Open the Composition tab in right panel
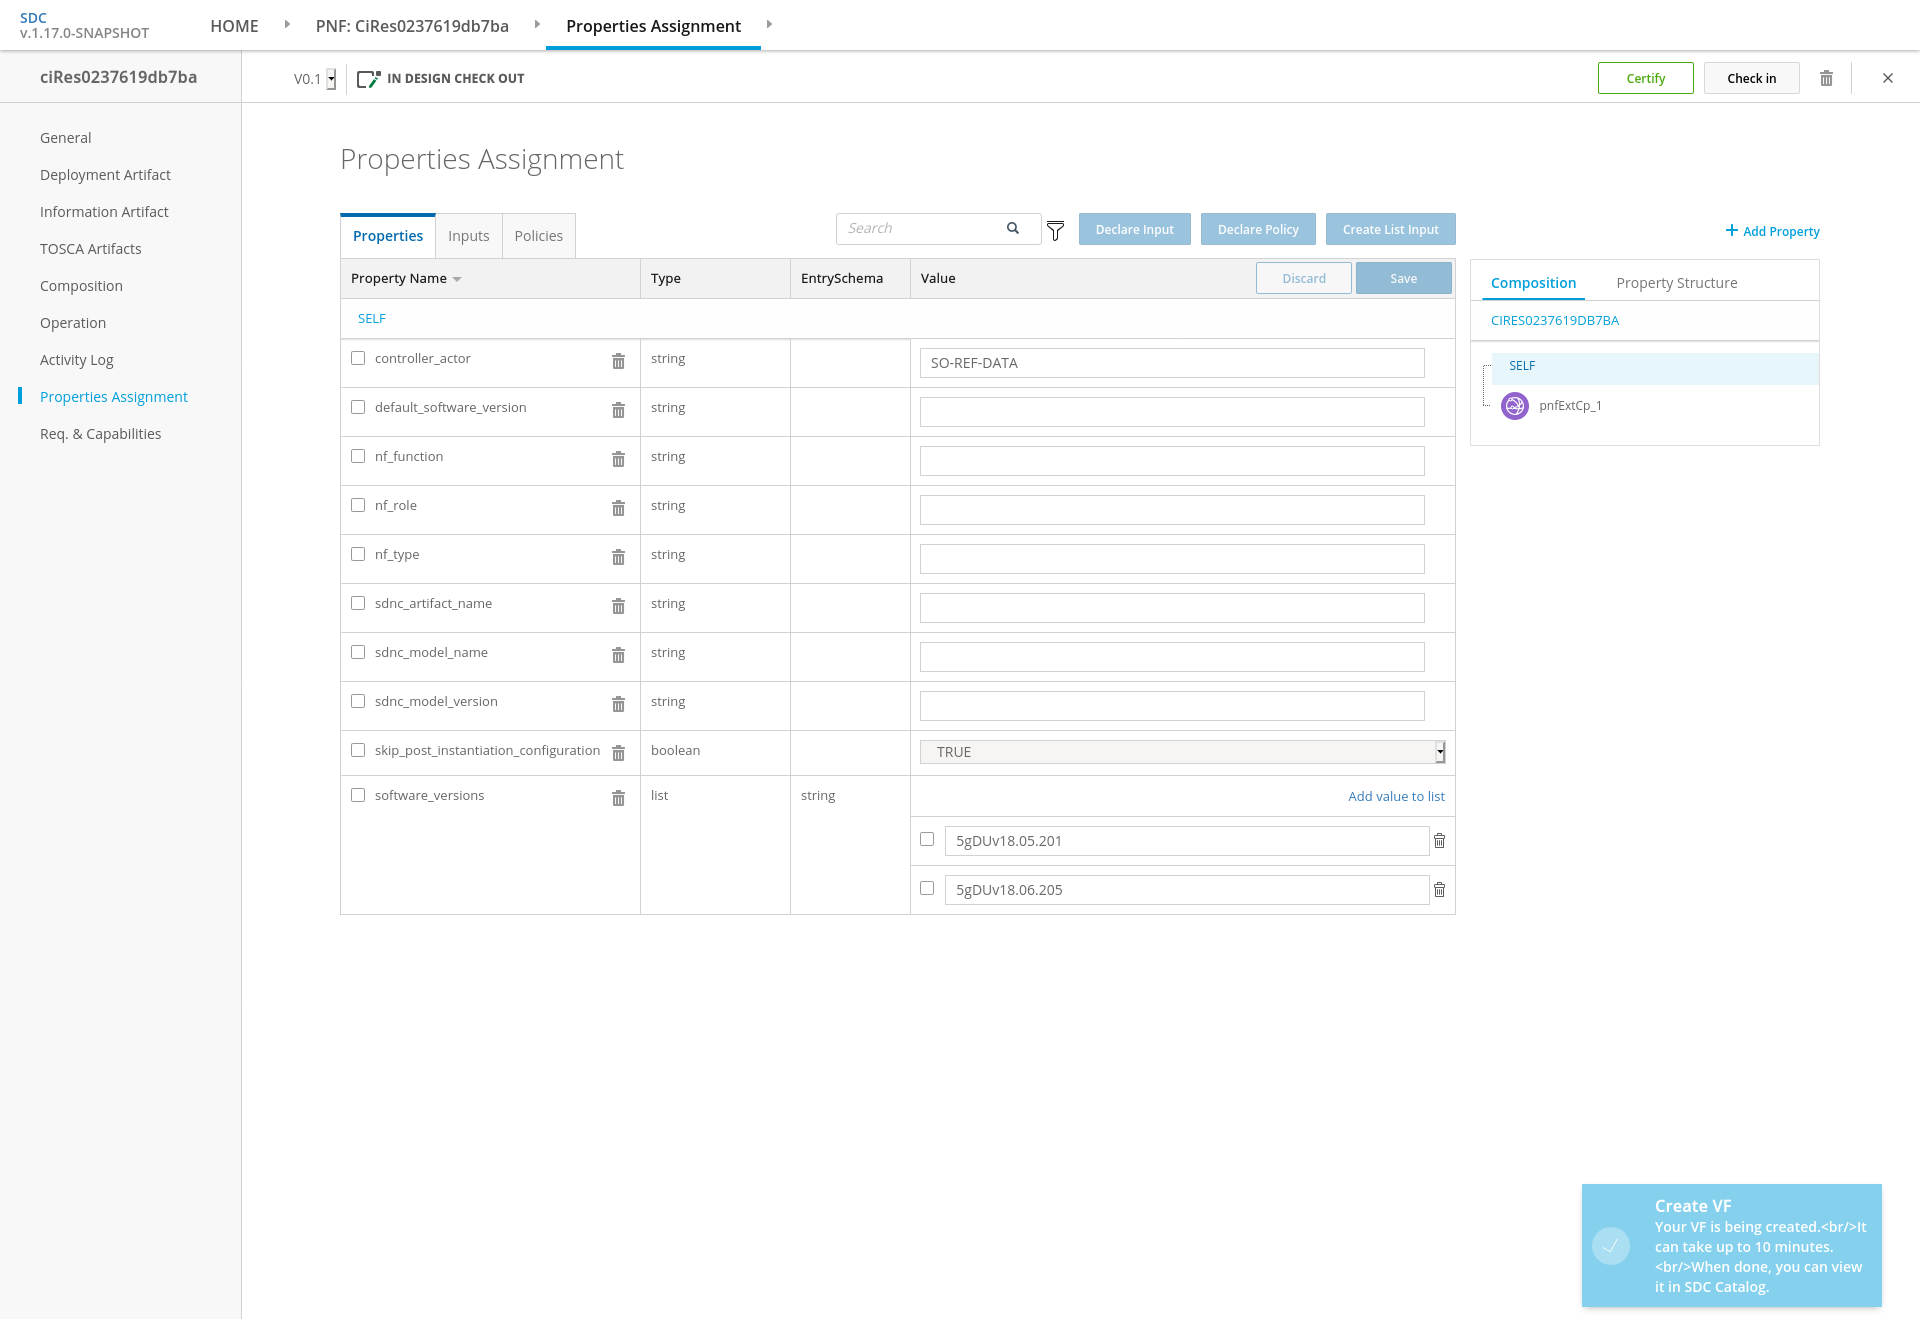Viewport: 1920px width, 1319px height. pyautogui.click(x=1533, y=283)
